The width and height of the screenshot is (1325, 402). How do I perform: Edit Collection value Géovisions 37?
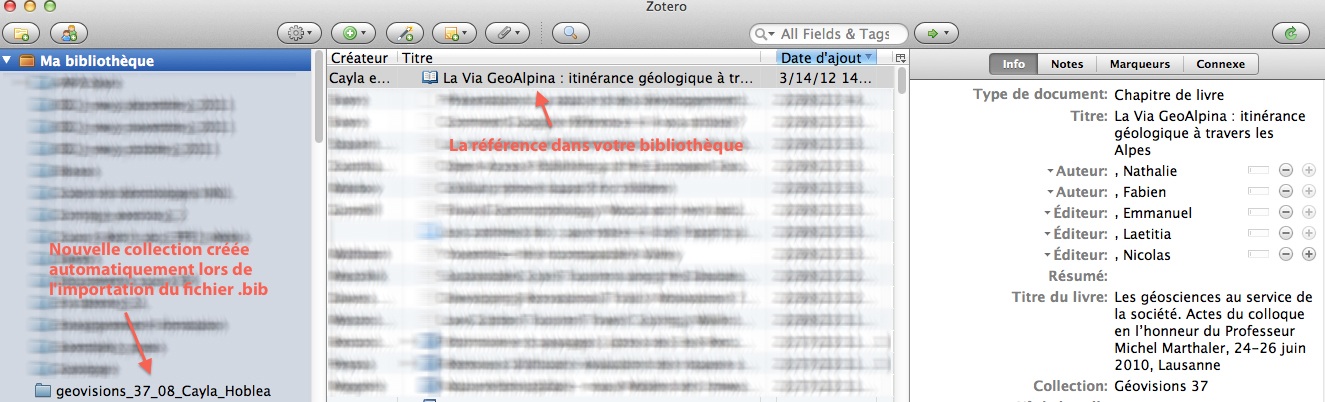[1160, 386]
